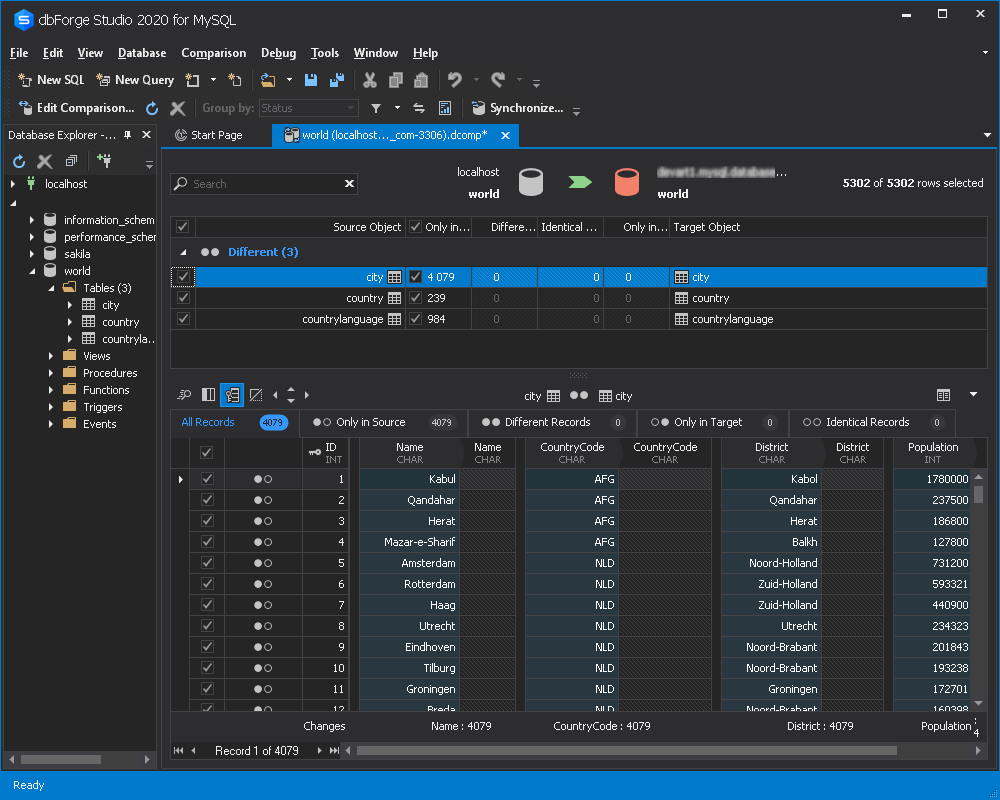Click the Save floppy disk icon
The image size is (1000, 800).
coord(311,80)
